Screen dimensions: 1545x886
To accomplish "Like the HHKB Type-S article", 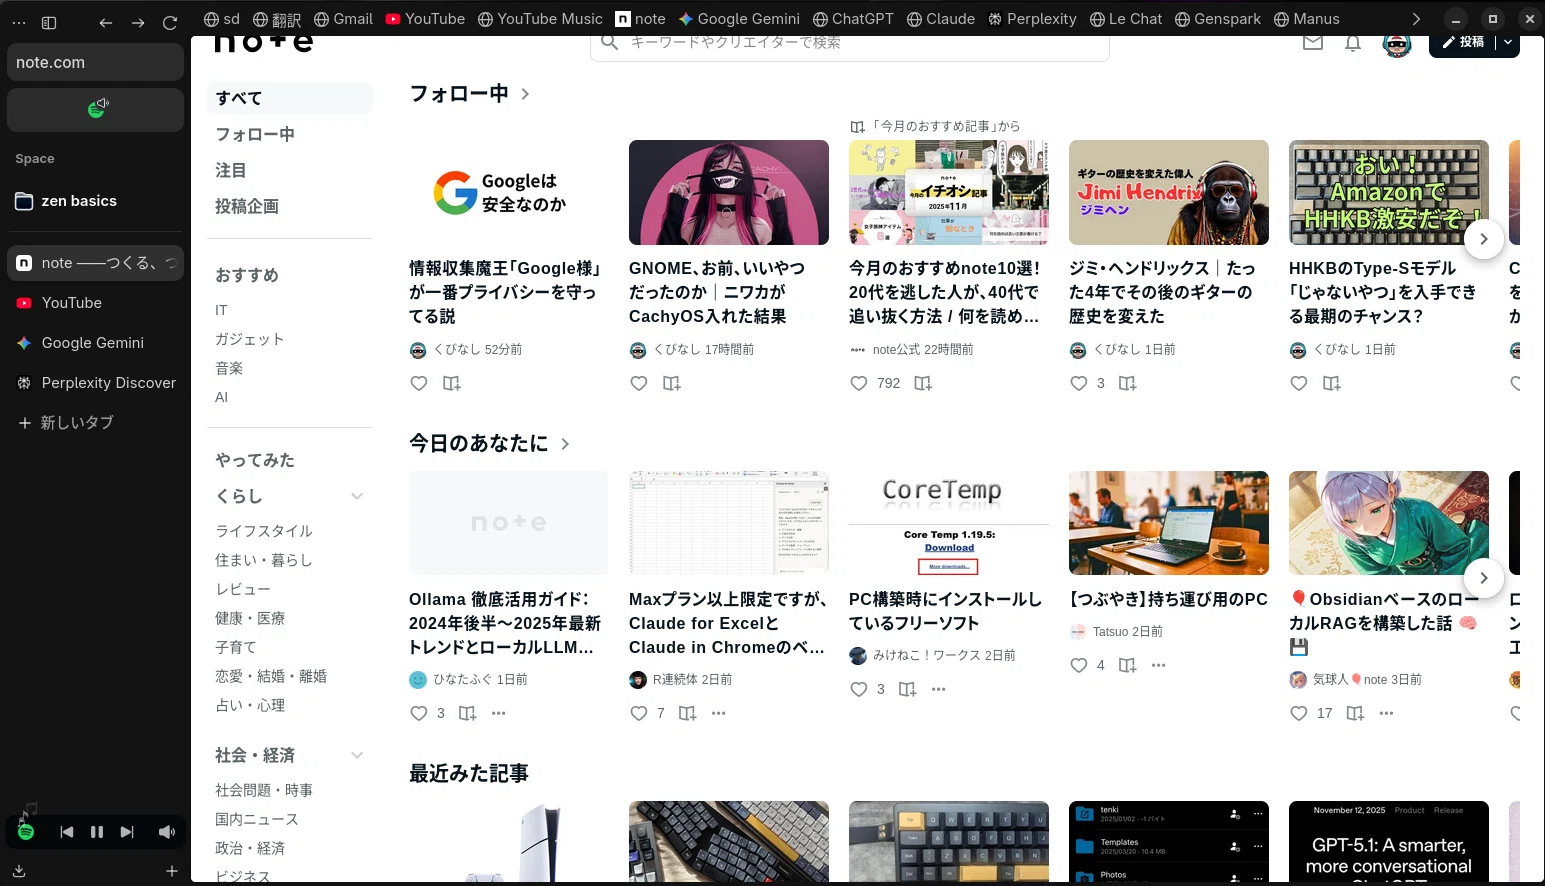I will (1299, 383).
